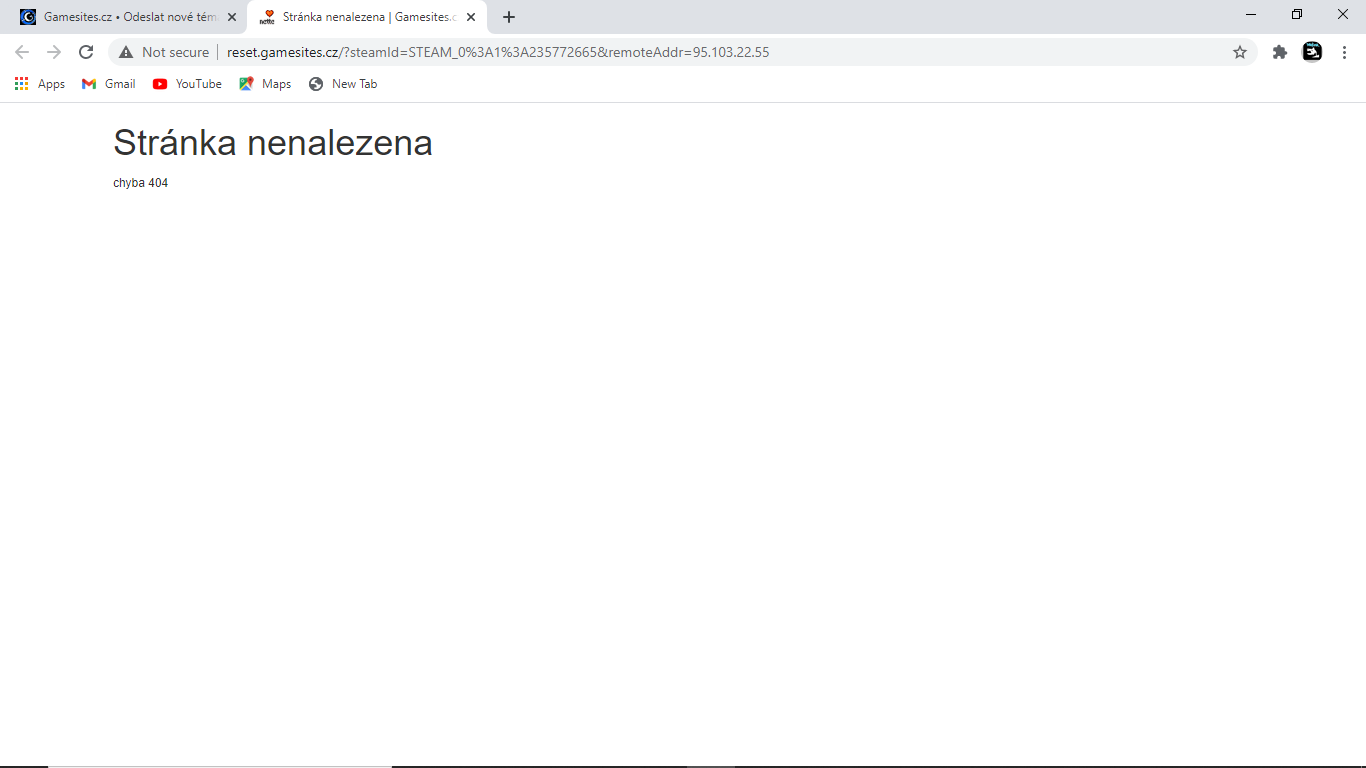1366x768 pixels.
Task: Bookmark this page with the star icon
Action: pos(1240,52)
